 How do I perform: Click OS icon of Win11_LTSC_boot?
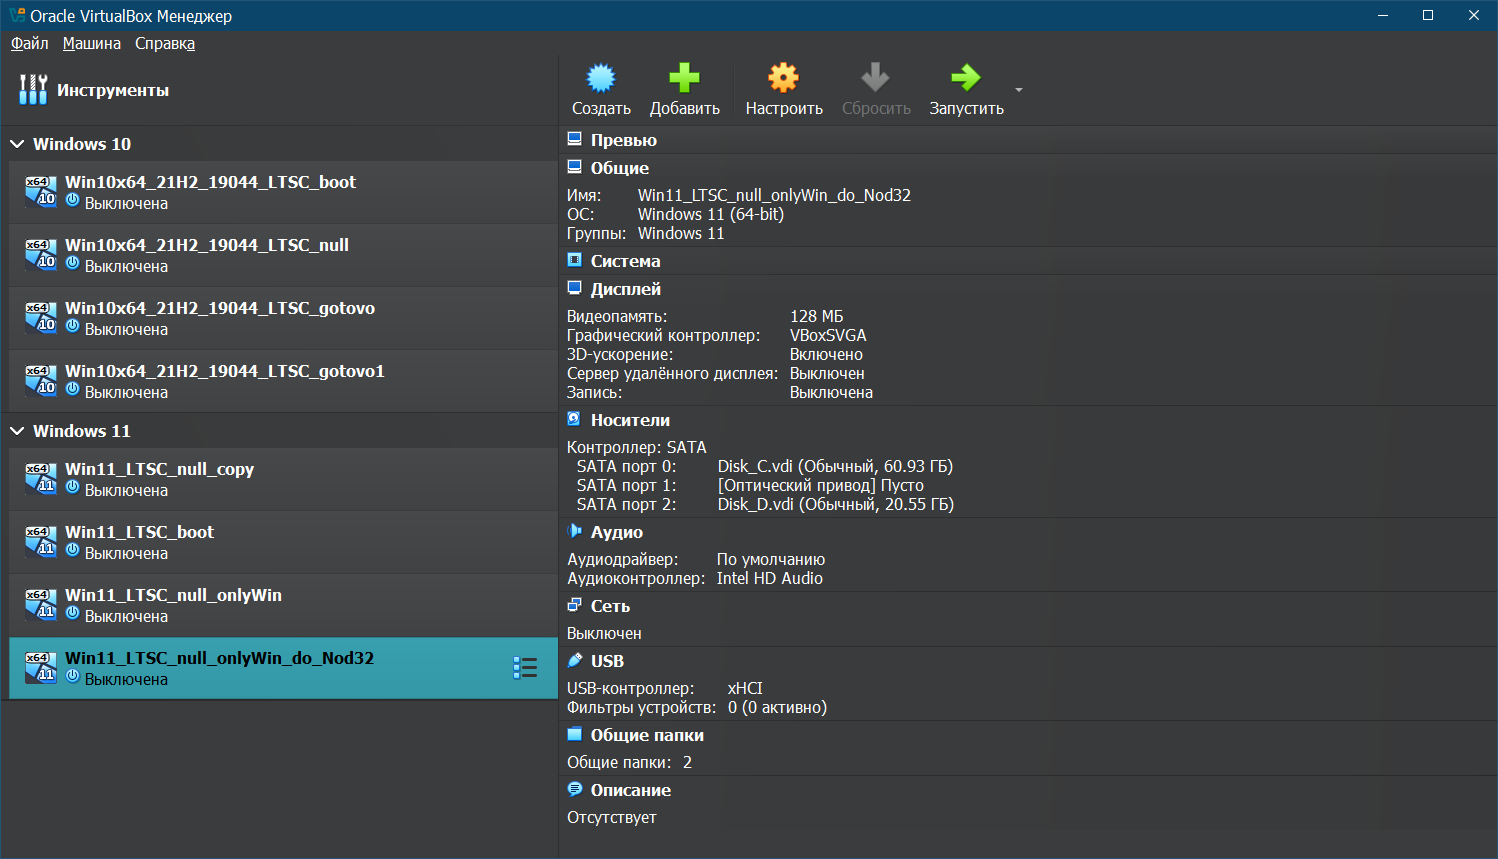pos(41,542)
